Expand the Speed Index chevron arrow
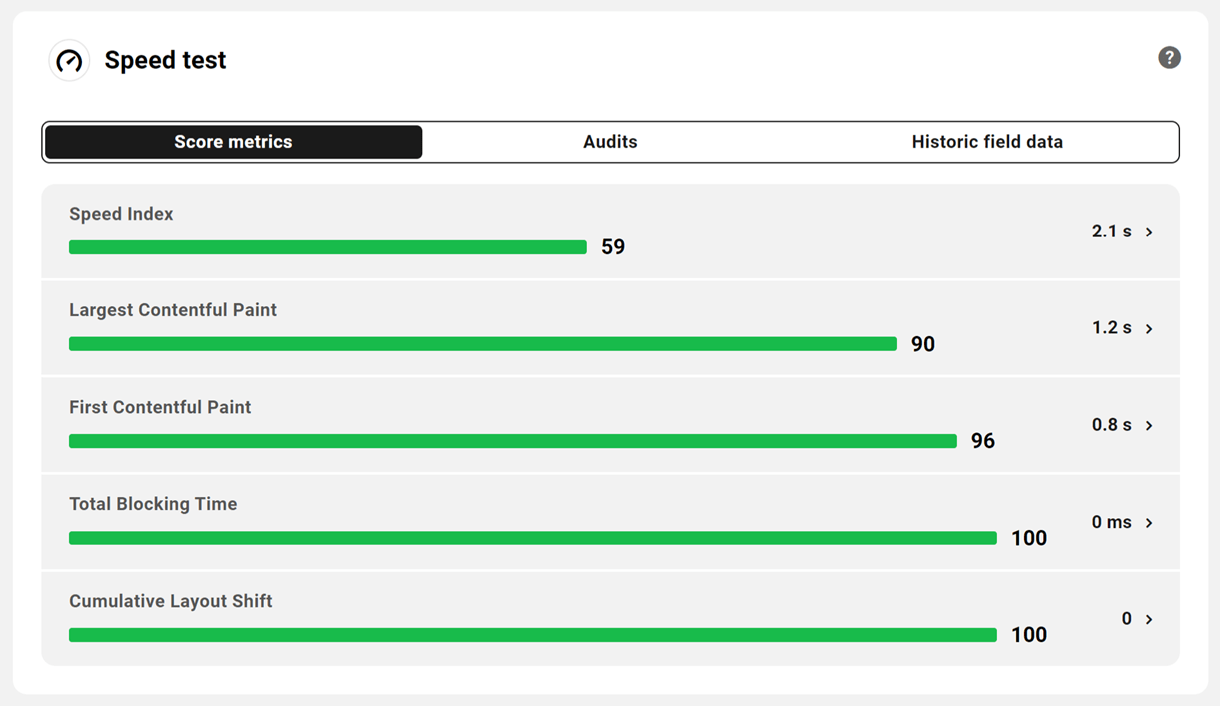This screenshot has height=706, width=1220. 1149,232
